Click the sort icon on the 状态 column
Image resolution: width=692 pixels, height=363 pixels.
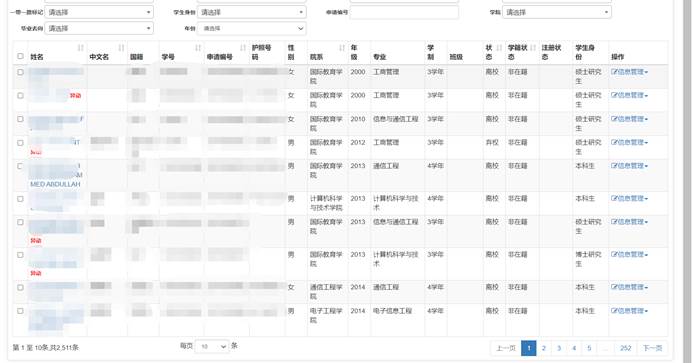[x=499, y=48]
